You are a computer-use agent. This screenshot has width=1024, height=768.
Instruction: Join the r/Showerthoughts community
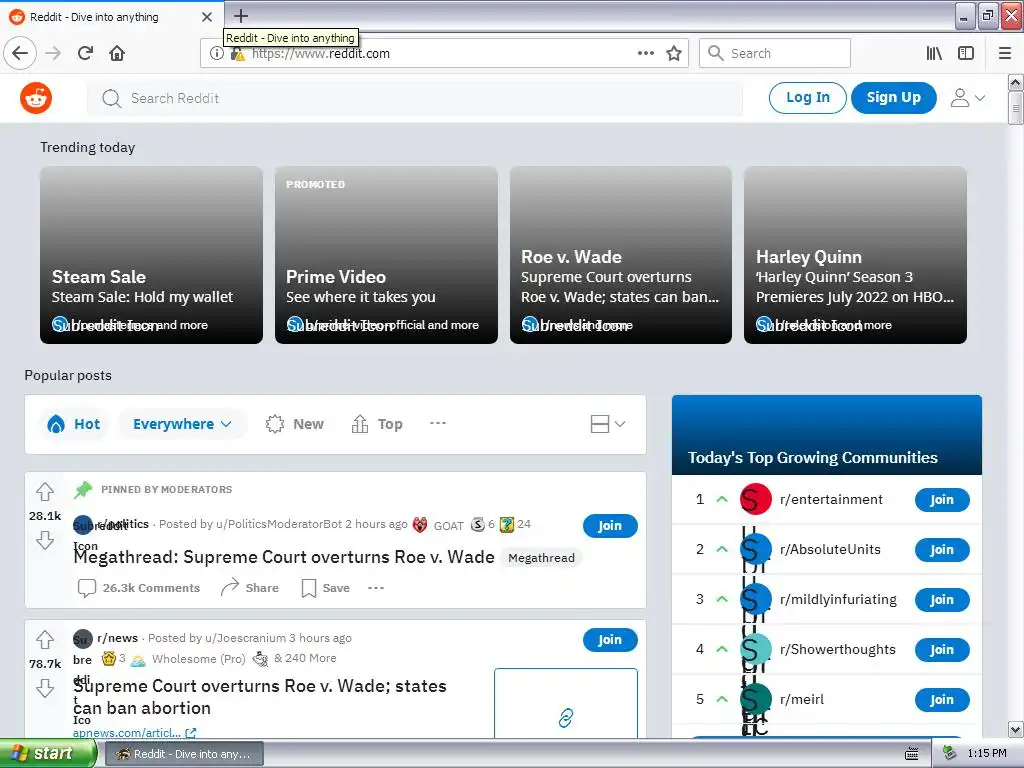(942, 650)
